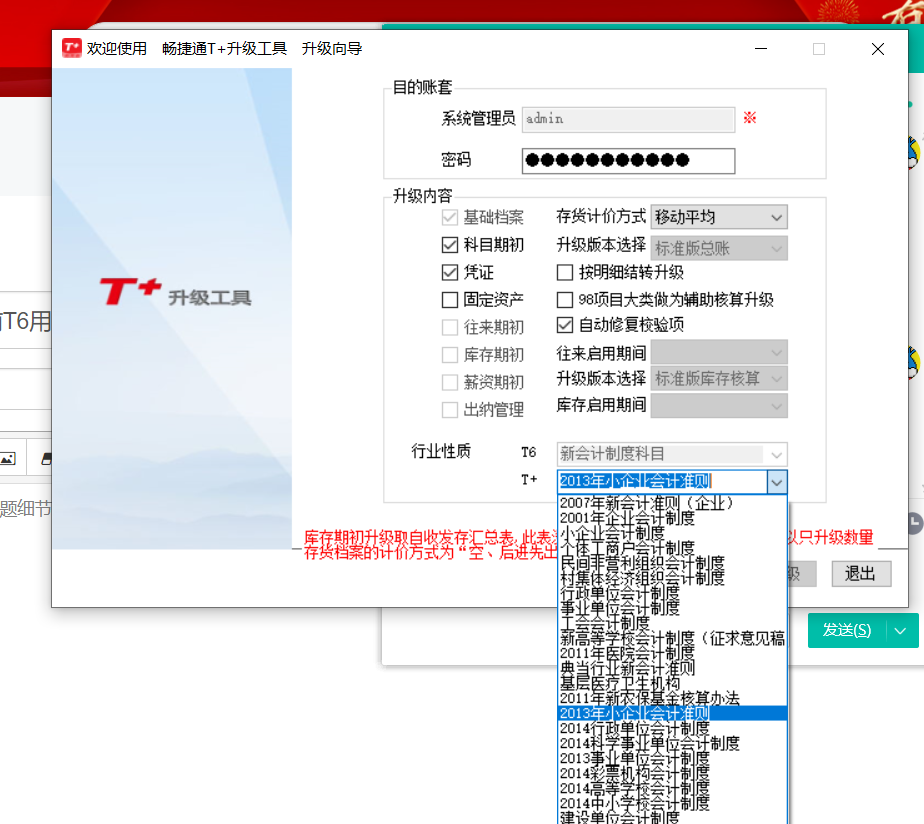The image size is (924, 824).
Task: Check 按明细结转升级 option
Action: (565, 272)
